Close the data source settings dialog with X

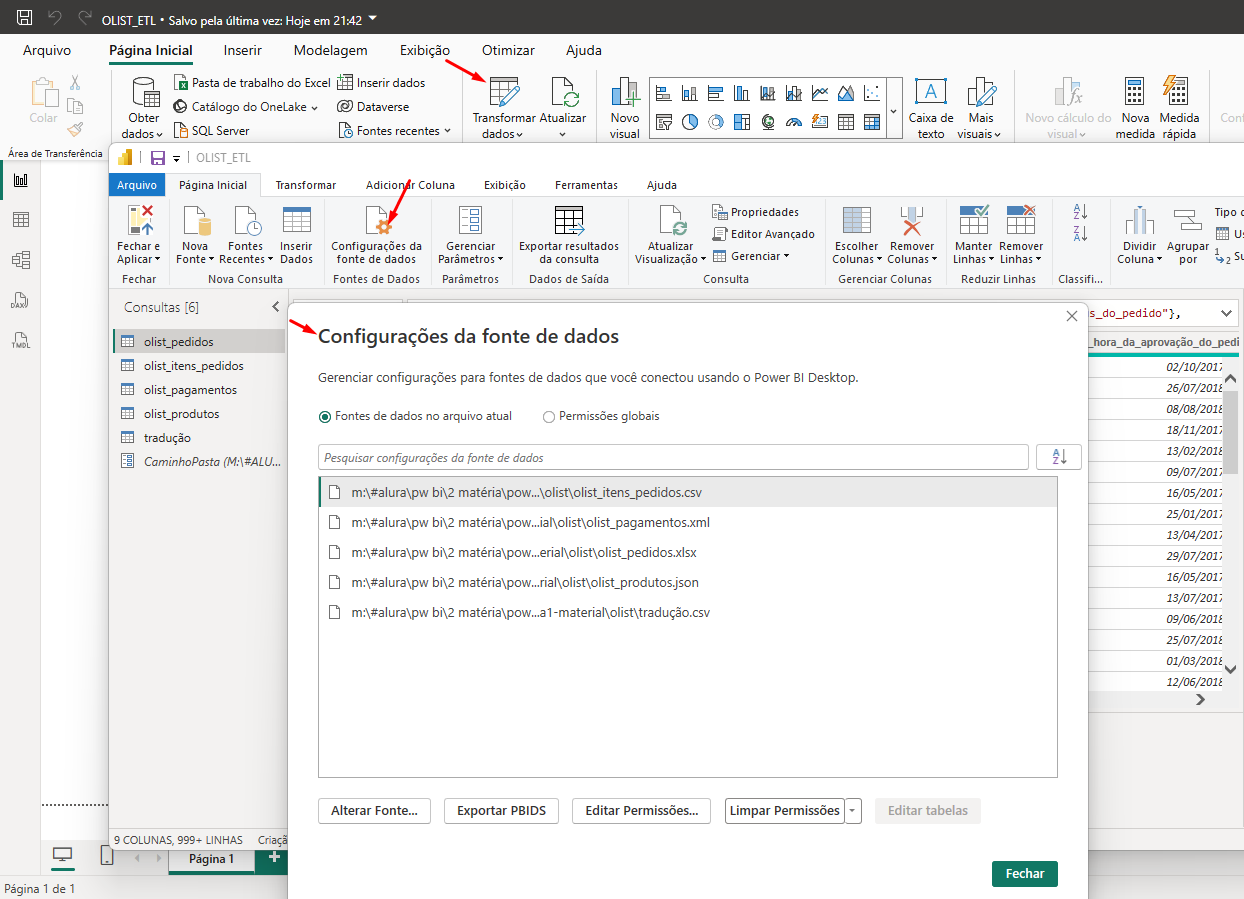[1072, 316]
